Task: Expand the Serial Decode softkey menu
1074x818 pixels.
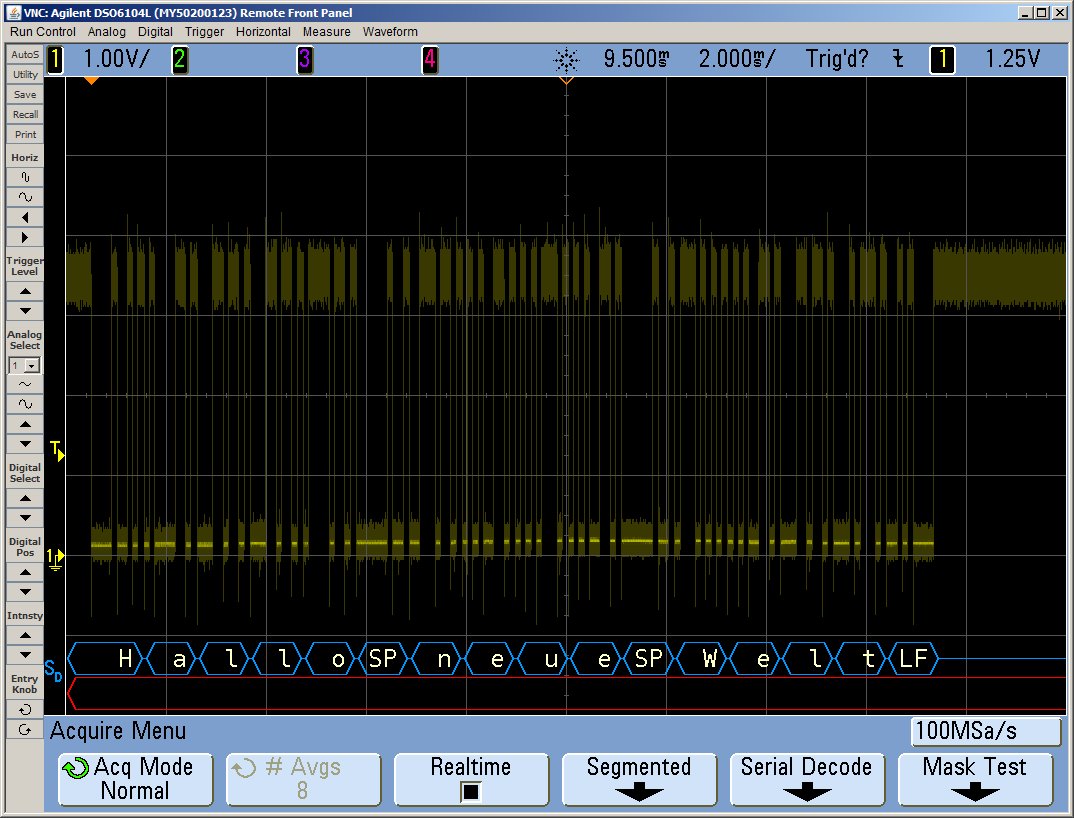Action: pos(806,779)
